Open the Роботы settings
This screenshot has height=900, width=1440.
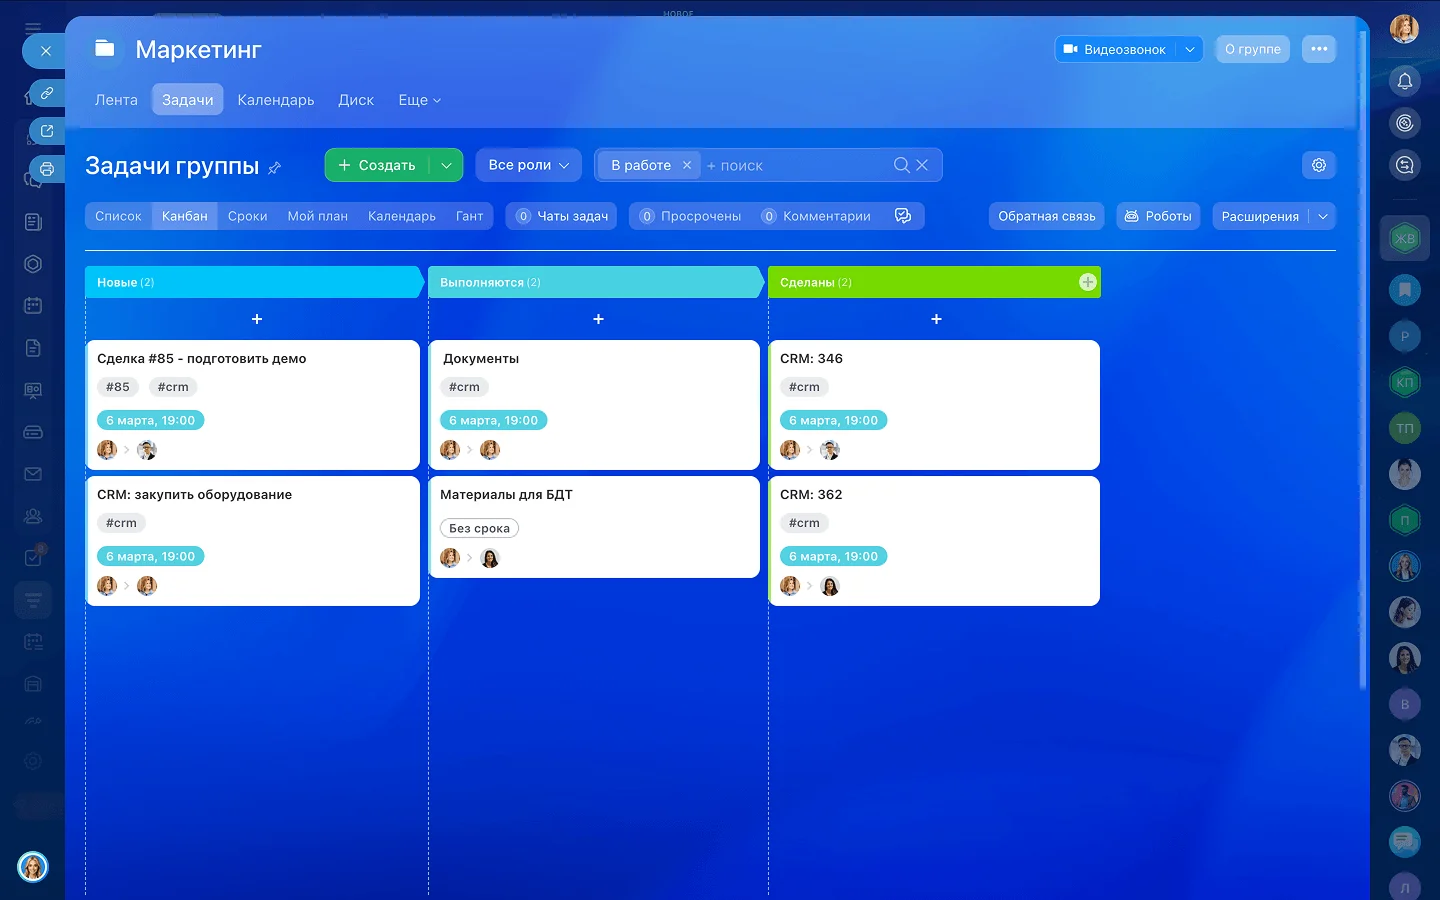(x=1158, y=216)
